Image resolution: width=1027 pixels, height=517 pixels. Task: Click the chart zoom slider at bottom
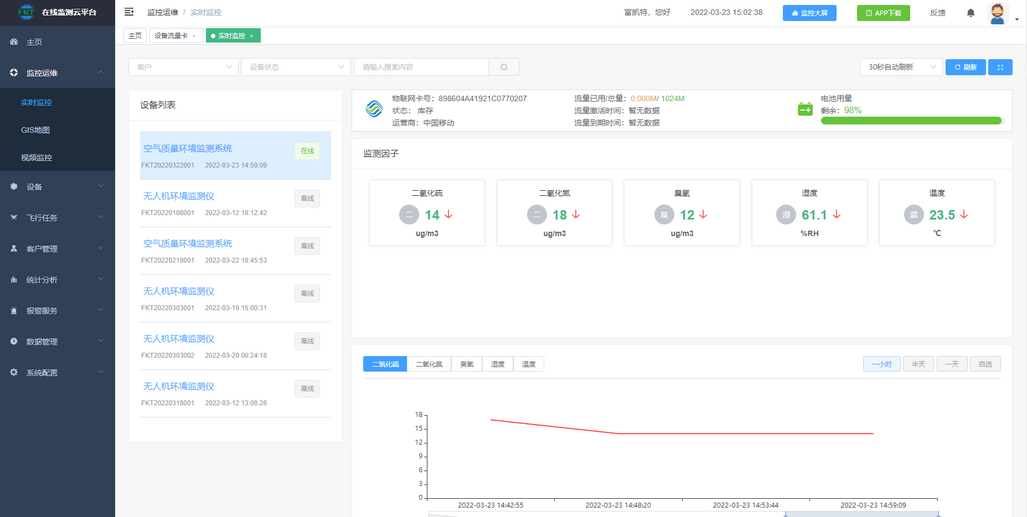pyautogui.click(x=860, y=514)
